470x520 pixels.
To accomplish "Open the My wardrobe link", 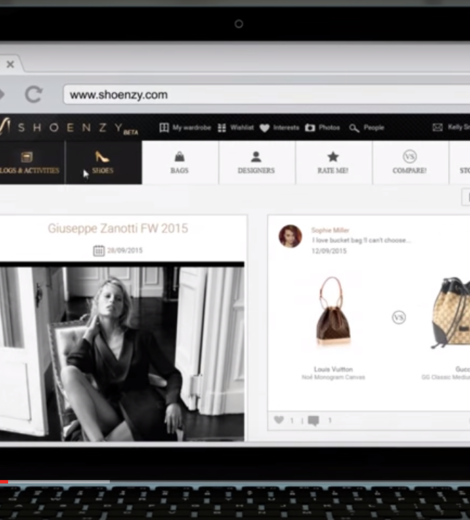I will point(191,128).
